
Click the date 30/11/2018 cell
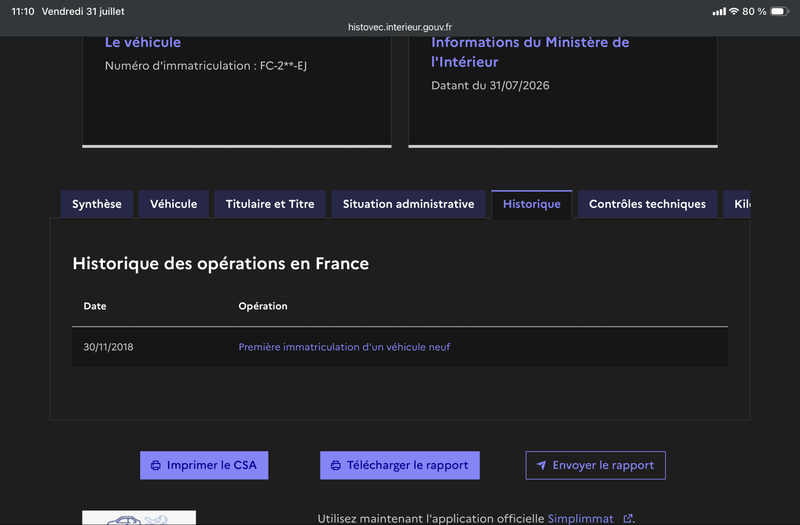point(108,347)
